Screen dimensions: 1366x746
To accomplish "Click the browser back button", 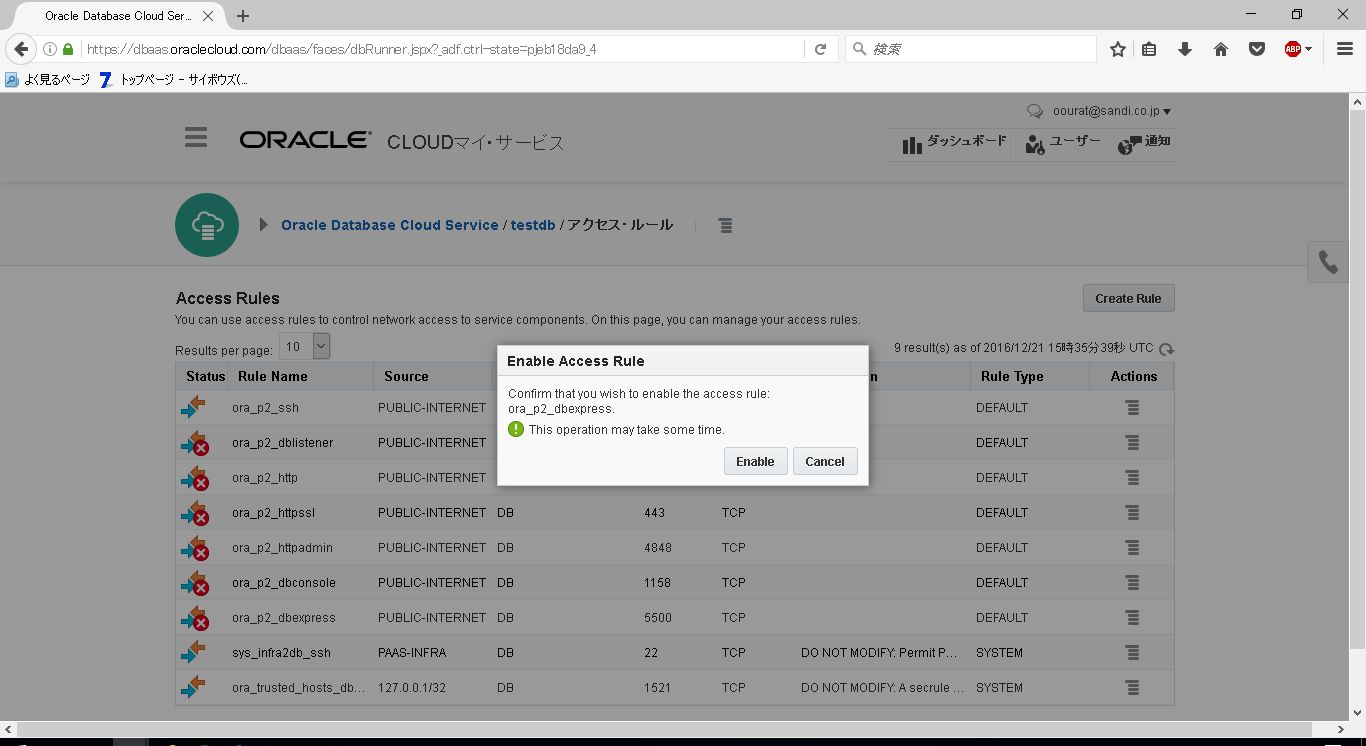I will 20,49.
